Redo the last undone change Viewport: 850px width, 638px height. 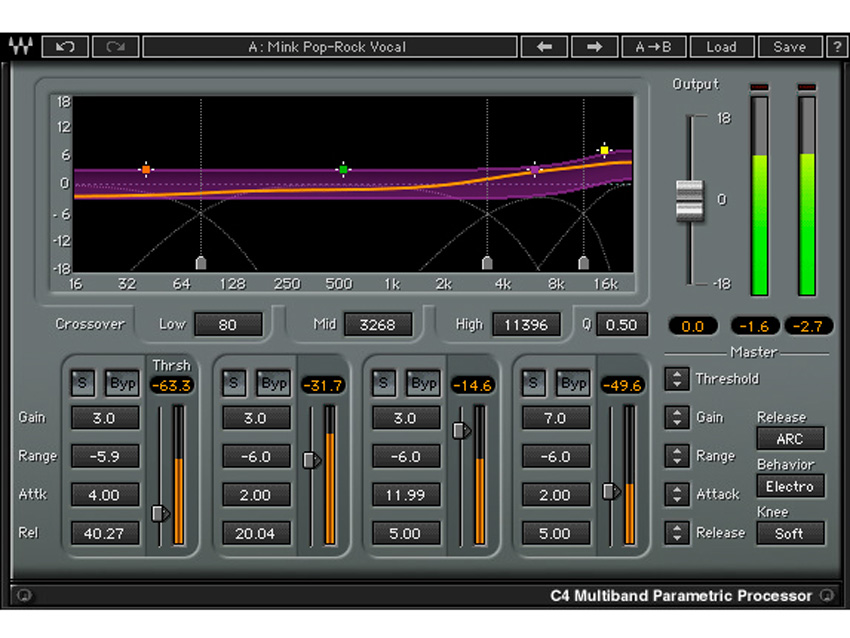point(115,47)
